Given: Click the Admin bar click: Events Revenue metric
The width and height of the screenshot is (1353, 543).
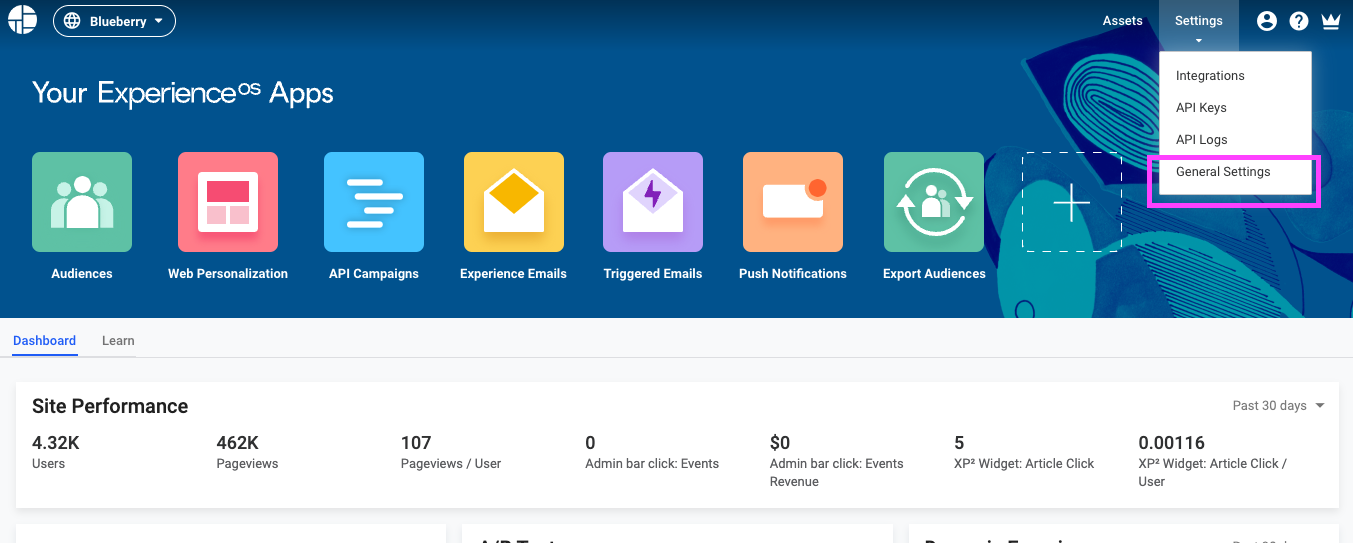Looking at the screenshot, I should (836, 462).
